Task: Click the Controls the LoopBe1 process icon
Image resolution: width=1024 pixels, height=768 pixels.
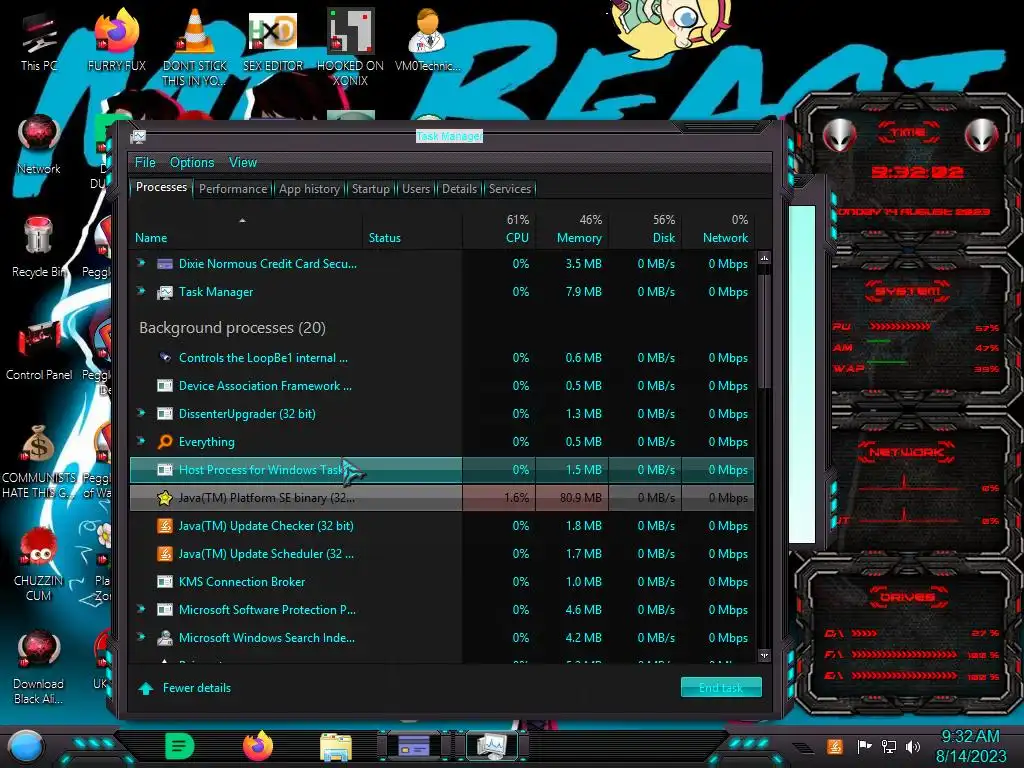Action: (x=165, y=358)
